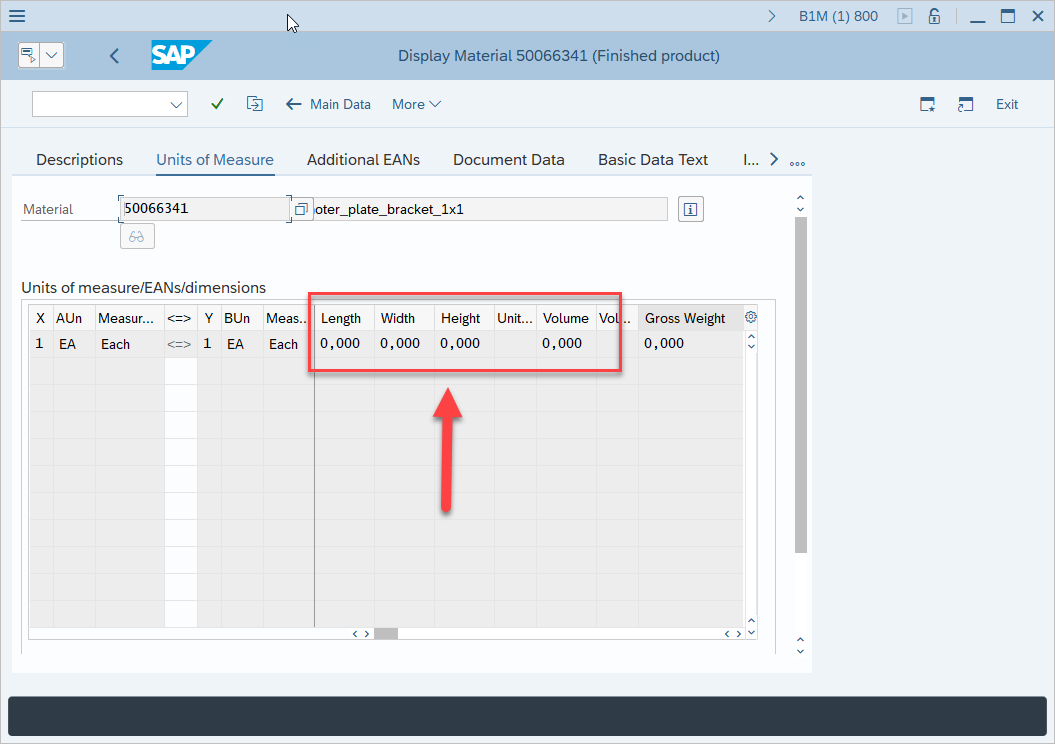This screenshot has width=1055, height=744.
Task: Select the Length value 0,000 cell
Action: [344, 344]
